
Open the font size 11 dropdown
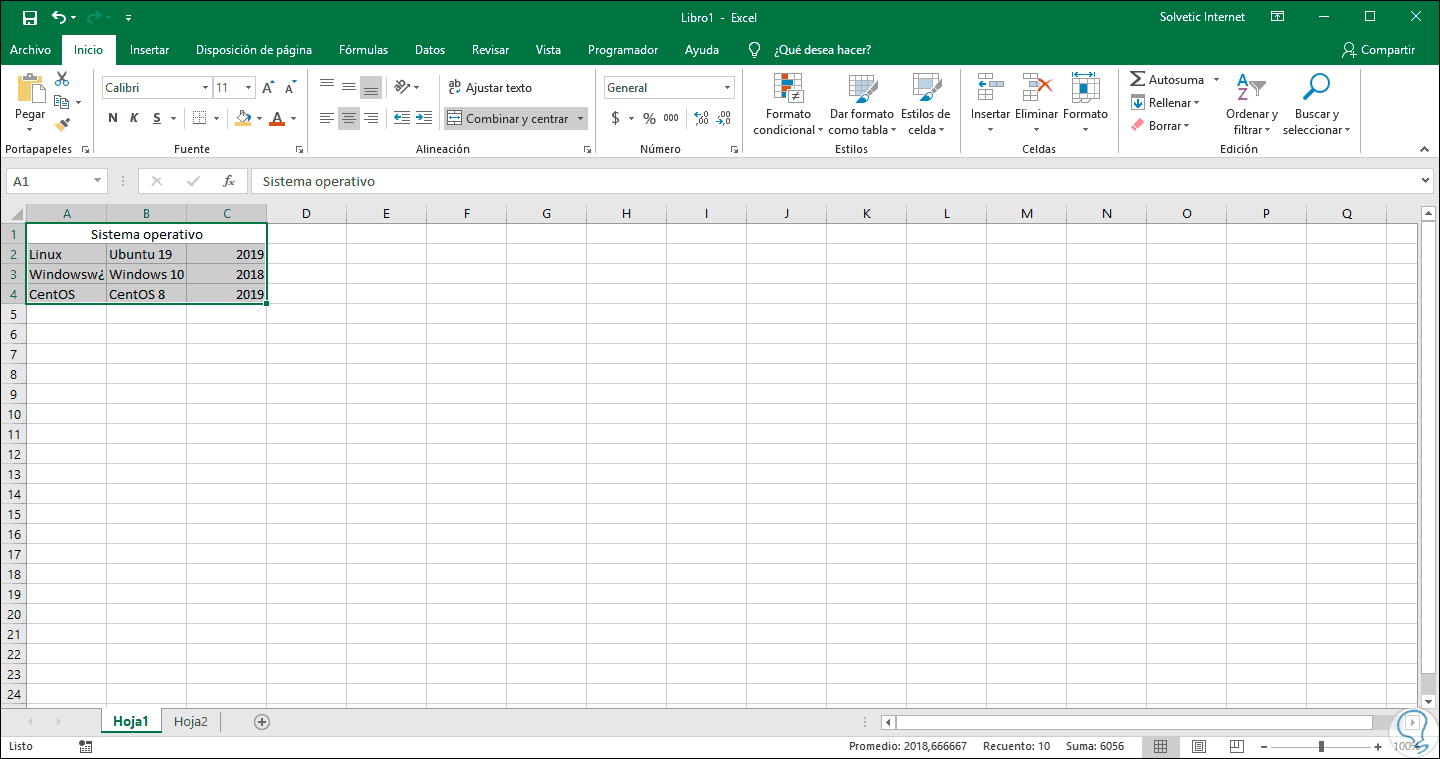(248, 88)
